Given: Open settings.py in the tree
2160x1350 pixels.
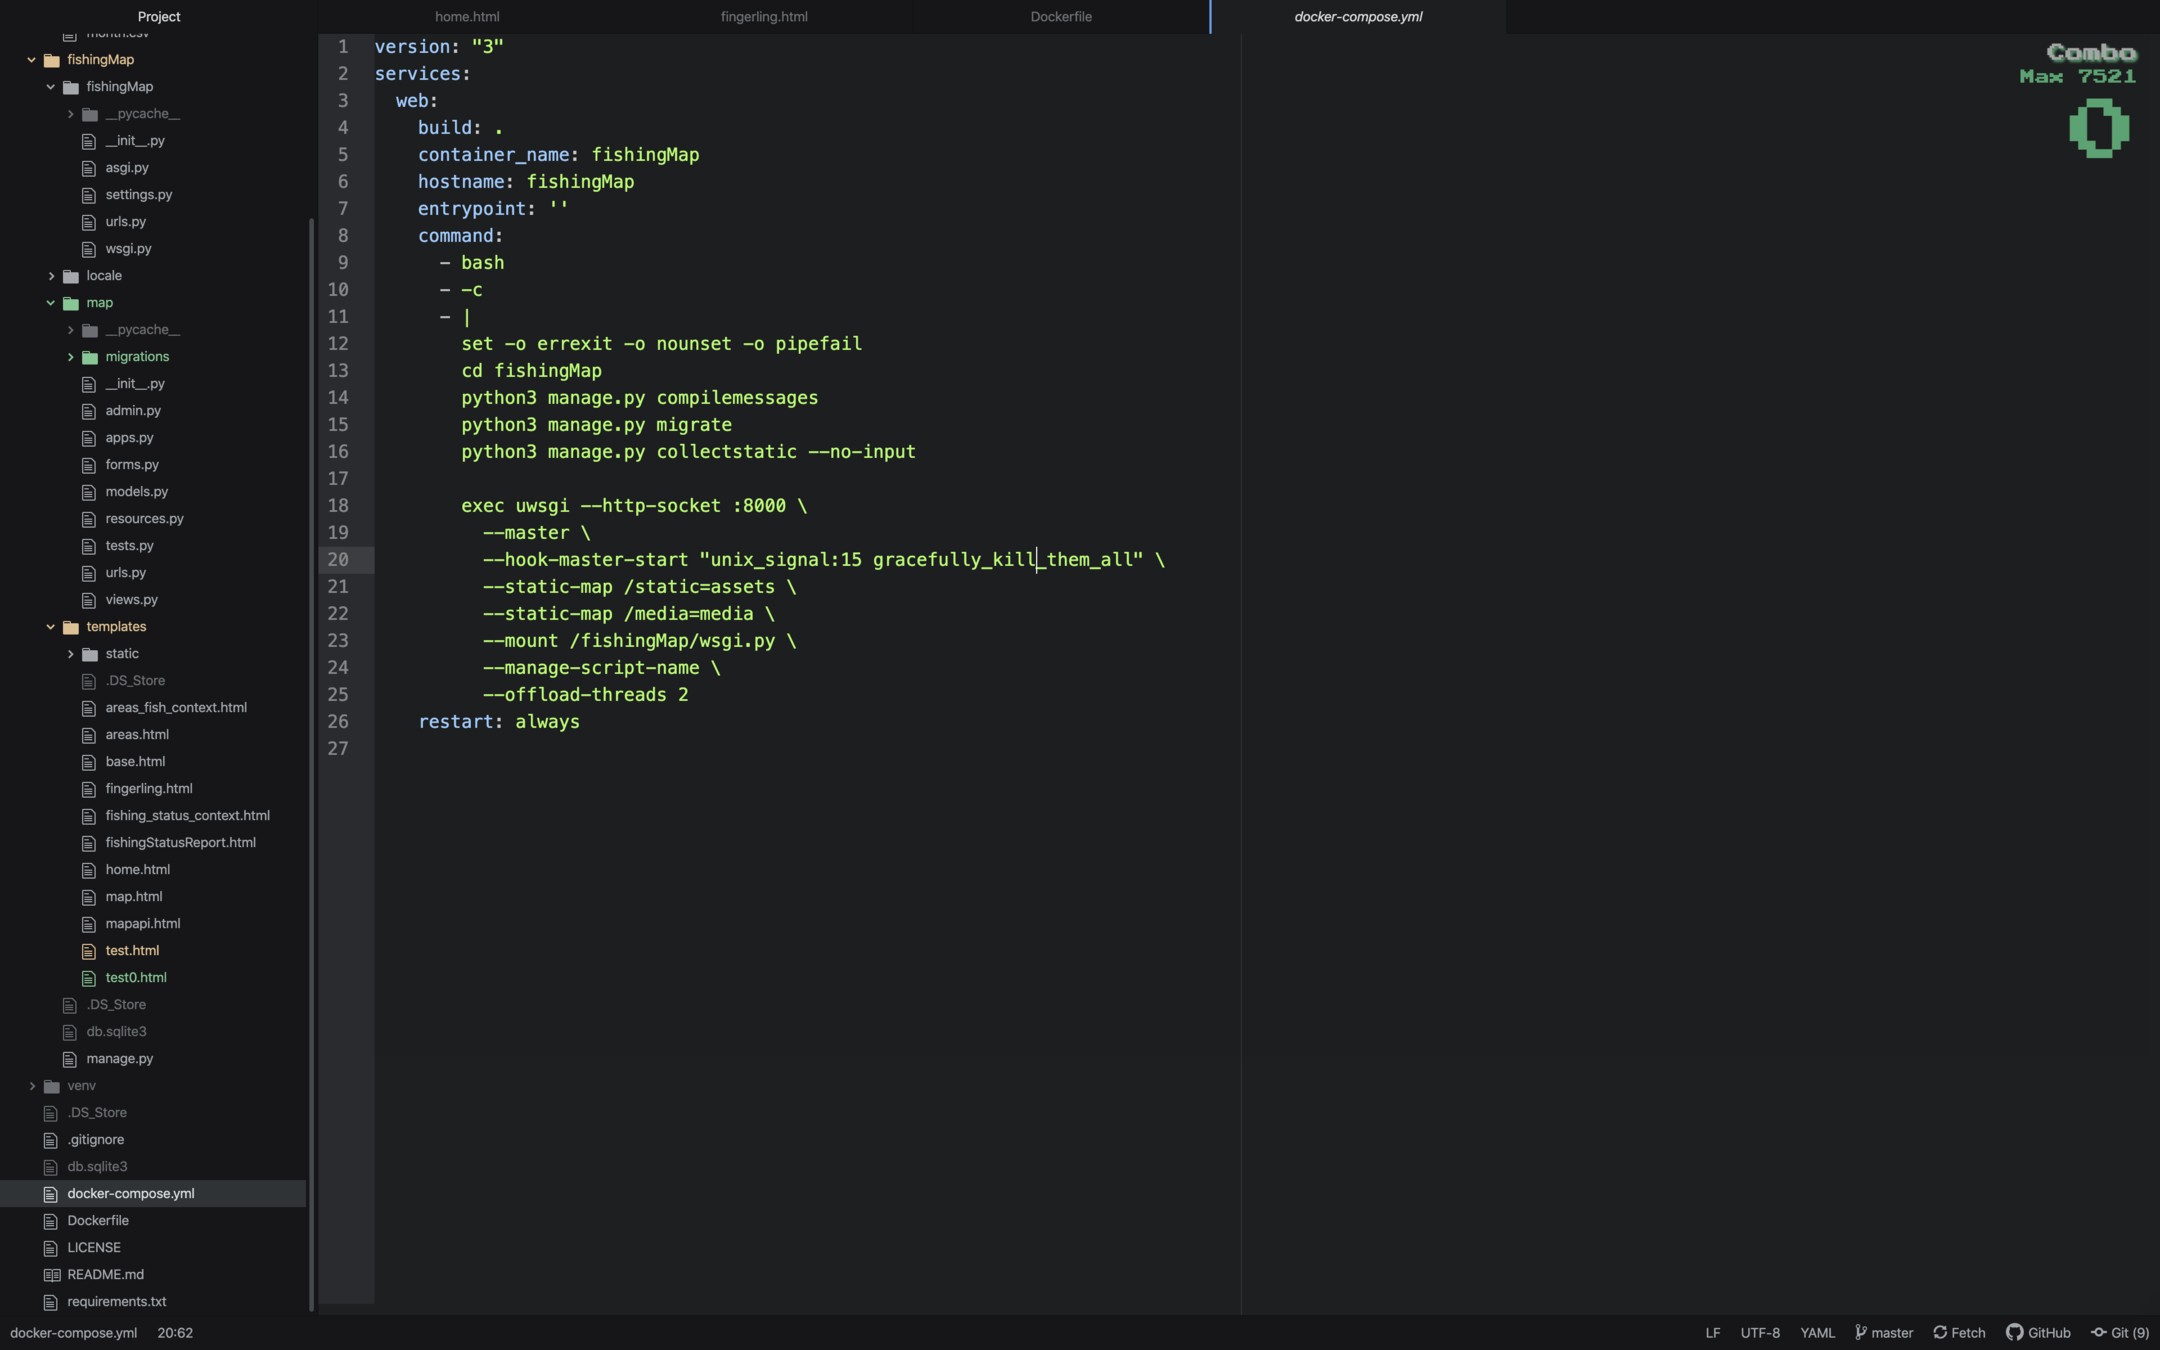Looking at the screenshot, I should [x=138, y=195].
